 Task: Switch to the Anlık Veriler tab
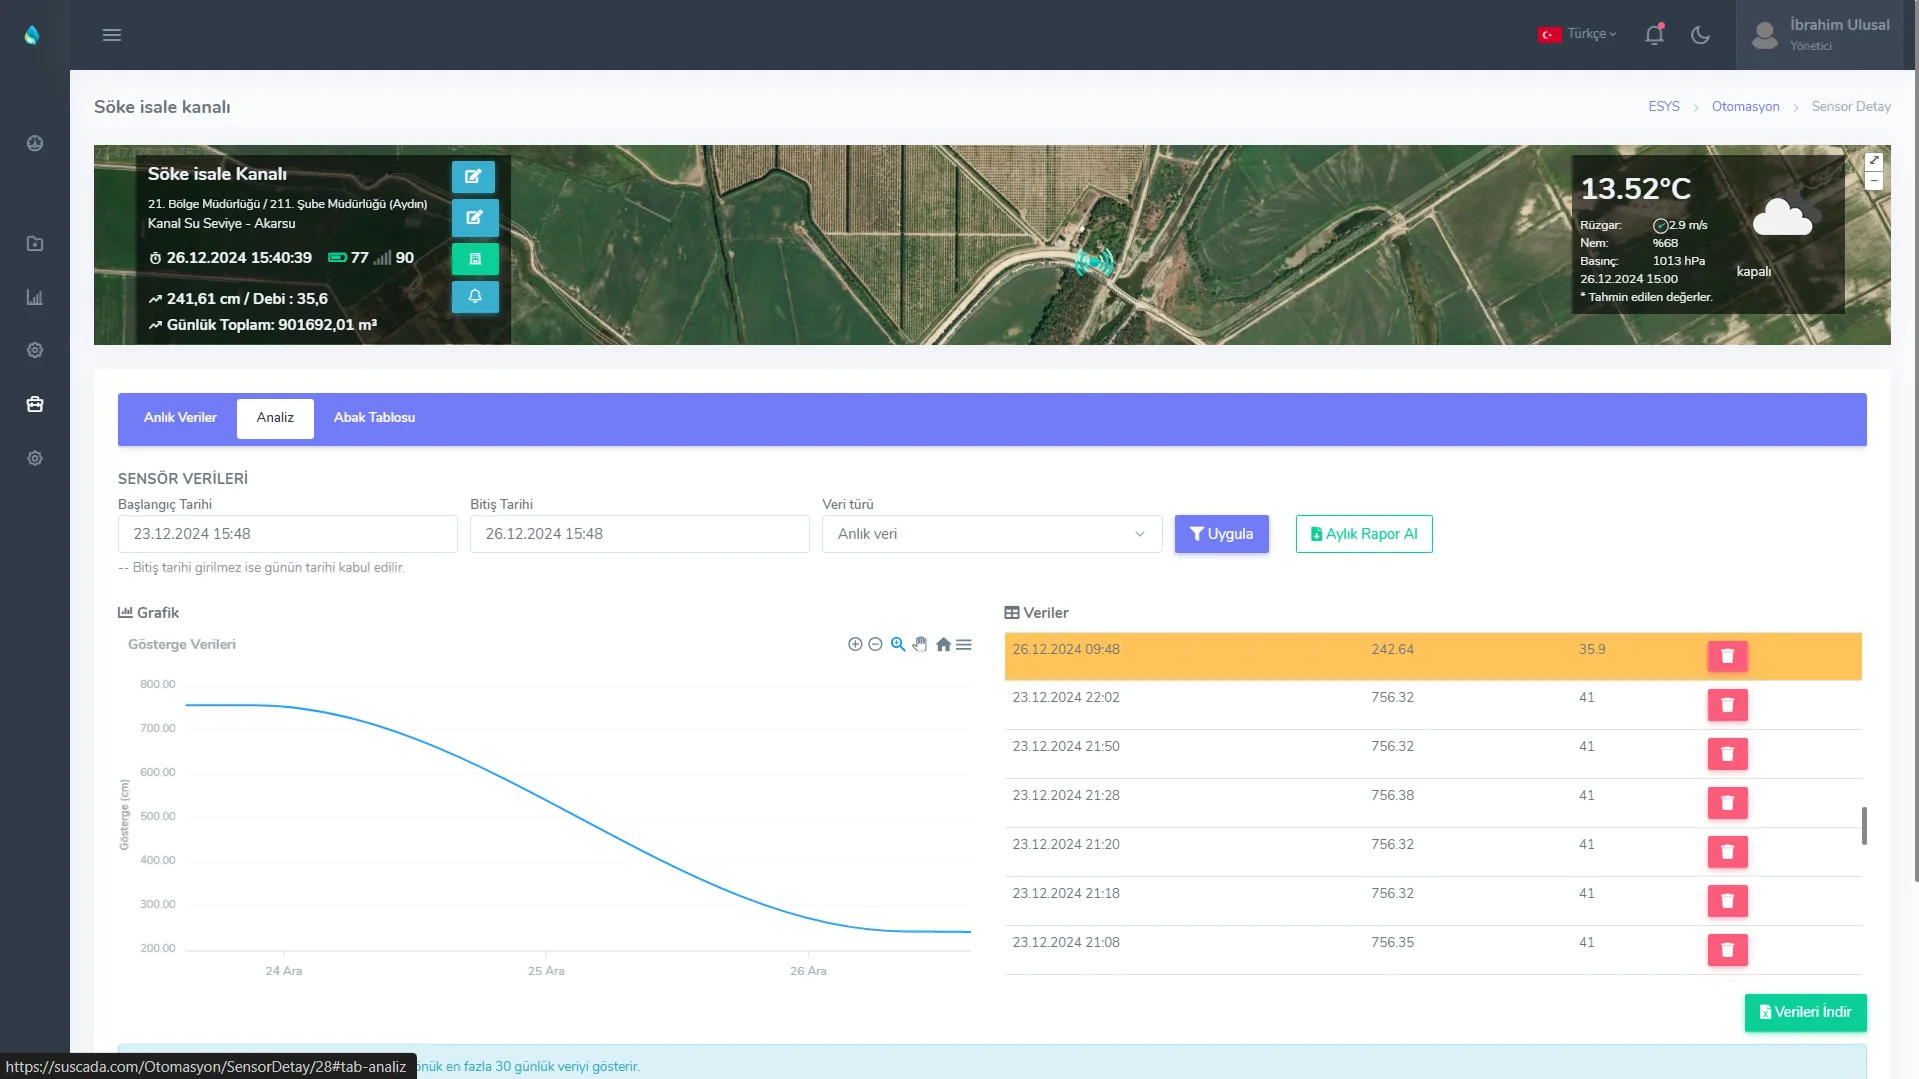click(180, 418)
